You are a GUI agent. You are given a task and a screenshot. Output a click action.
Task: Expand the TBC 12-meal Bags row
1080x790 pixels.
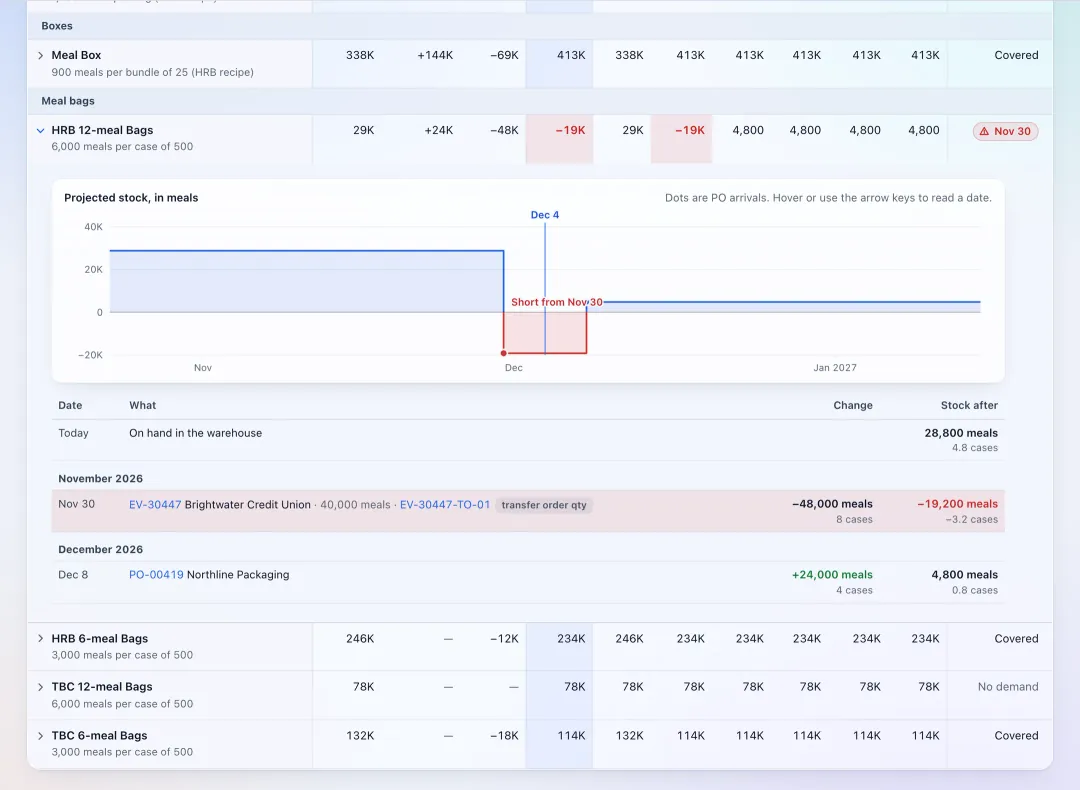(41, 687)
